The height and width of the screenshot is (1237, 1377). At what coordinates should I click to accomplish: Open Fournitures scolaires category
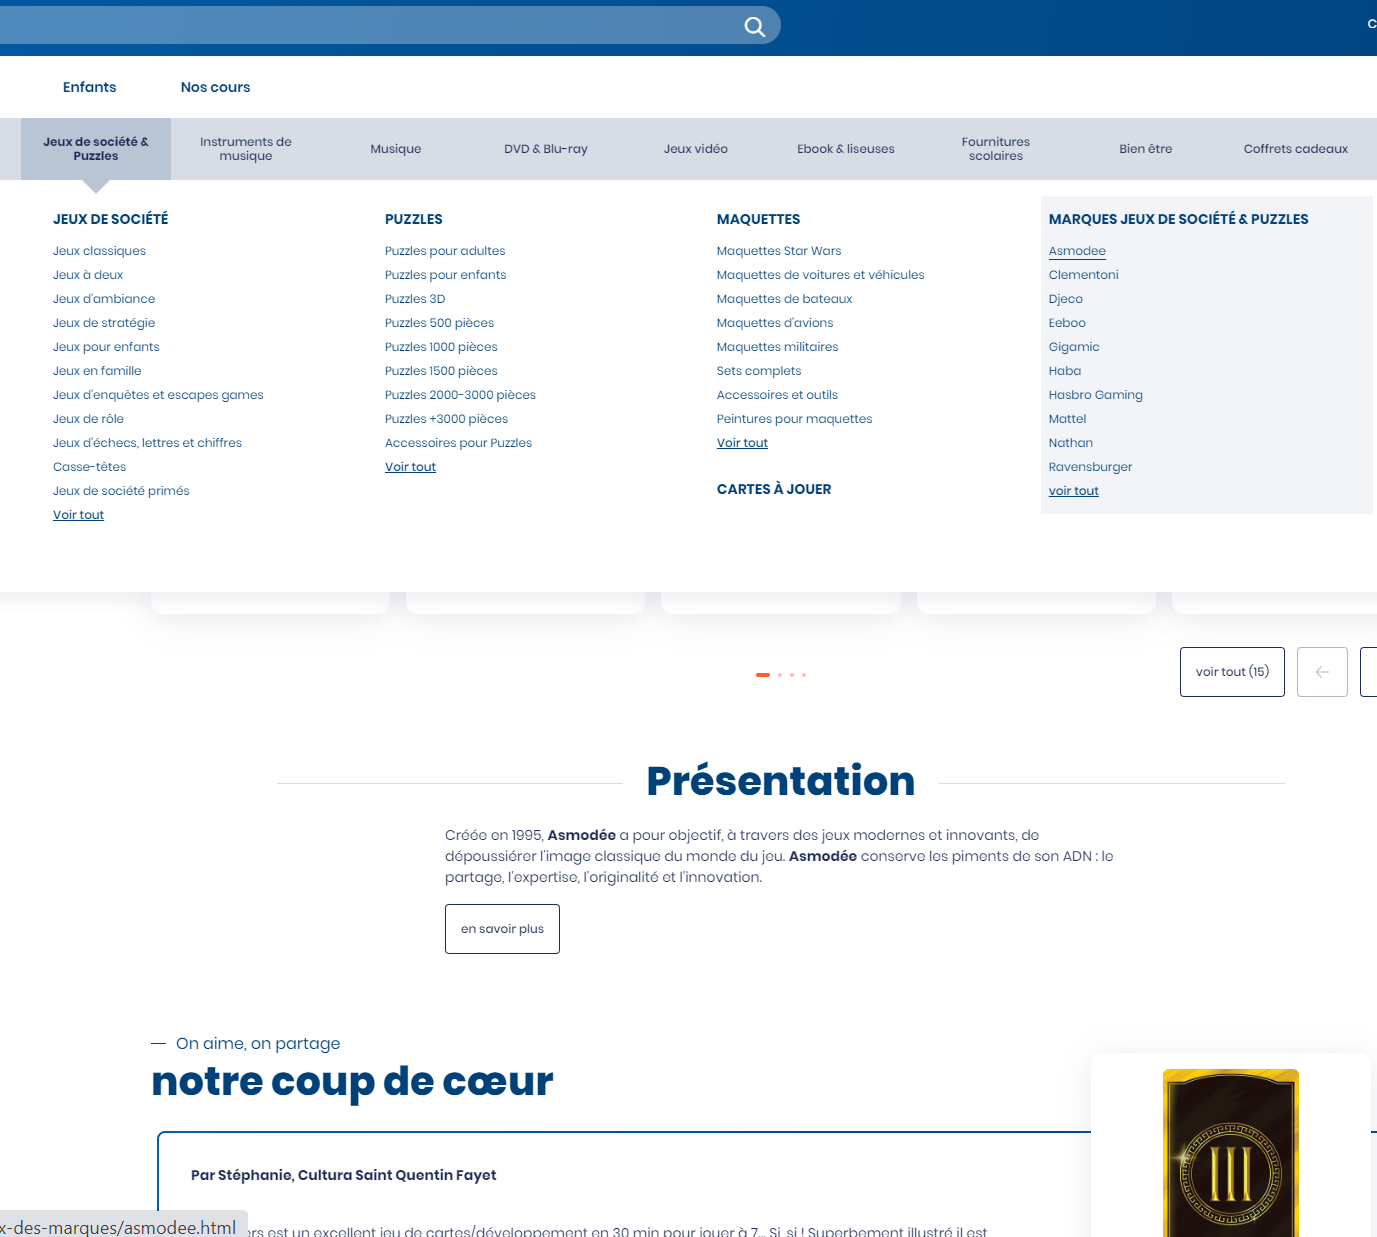click(996, 149)
